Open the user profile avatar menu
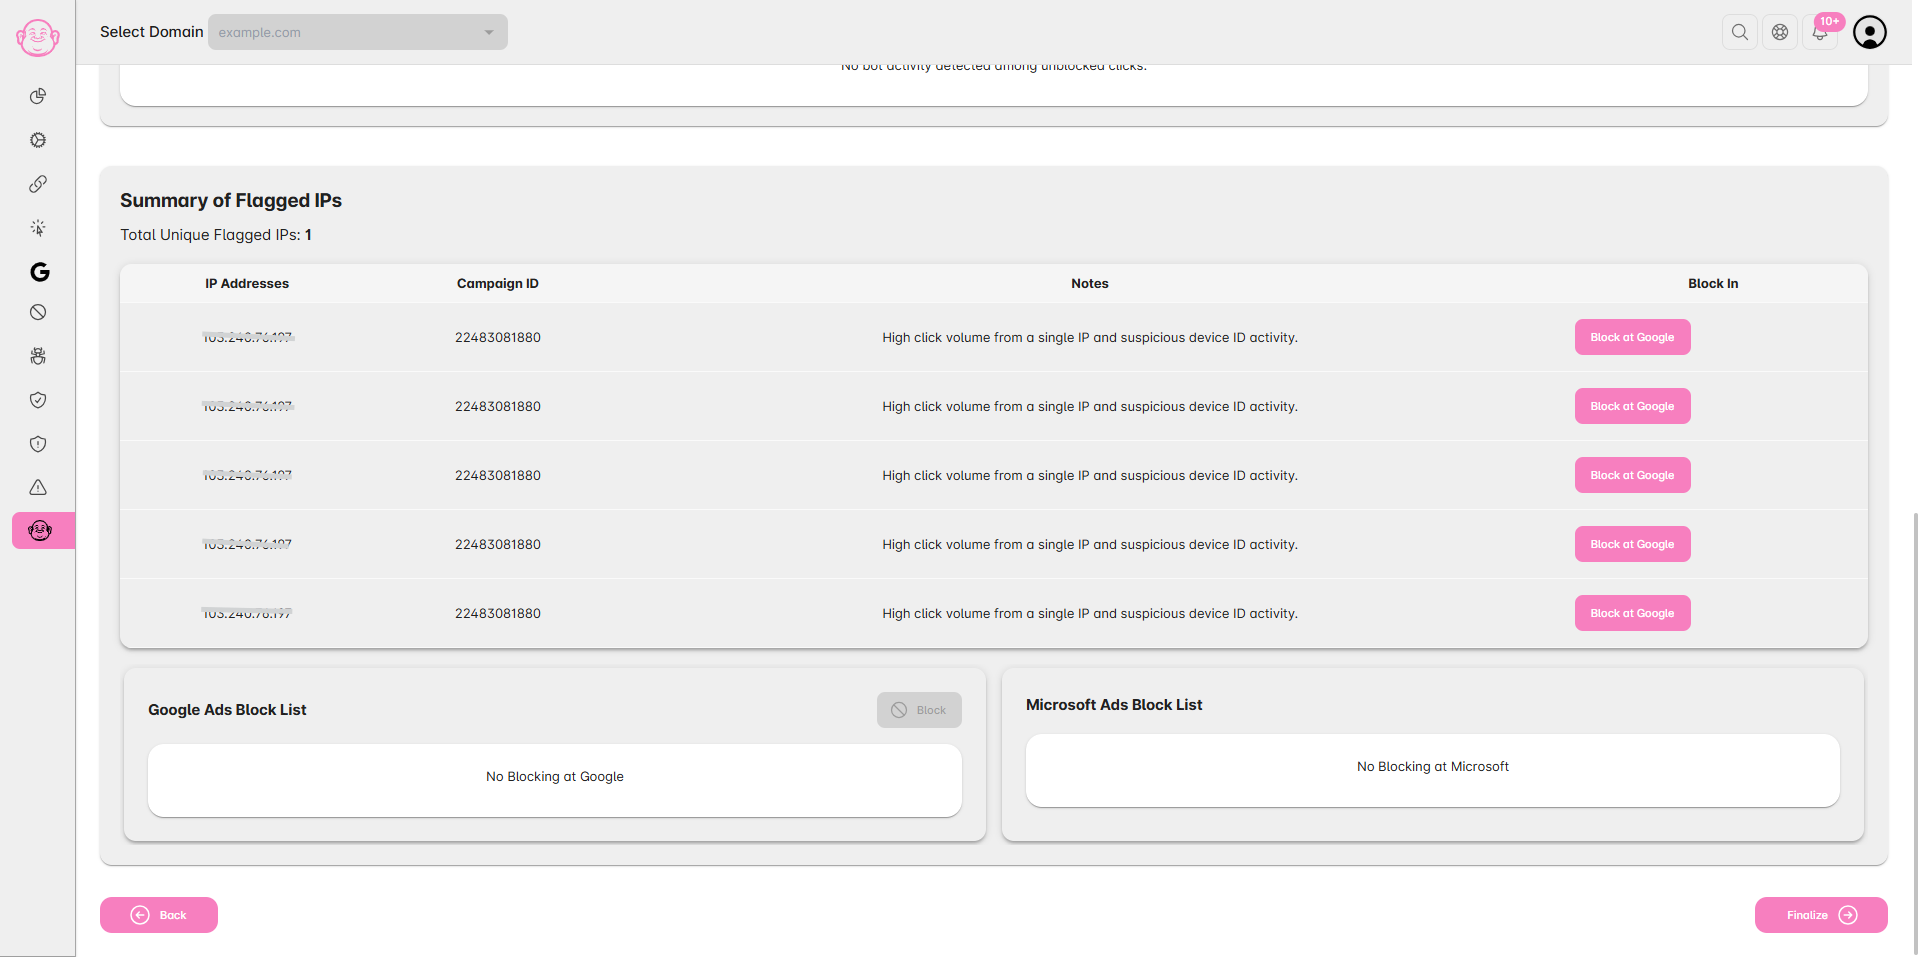Viewport: 1920px width, 957px height. 1869,32
